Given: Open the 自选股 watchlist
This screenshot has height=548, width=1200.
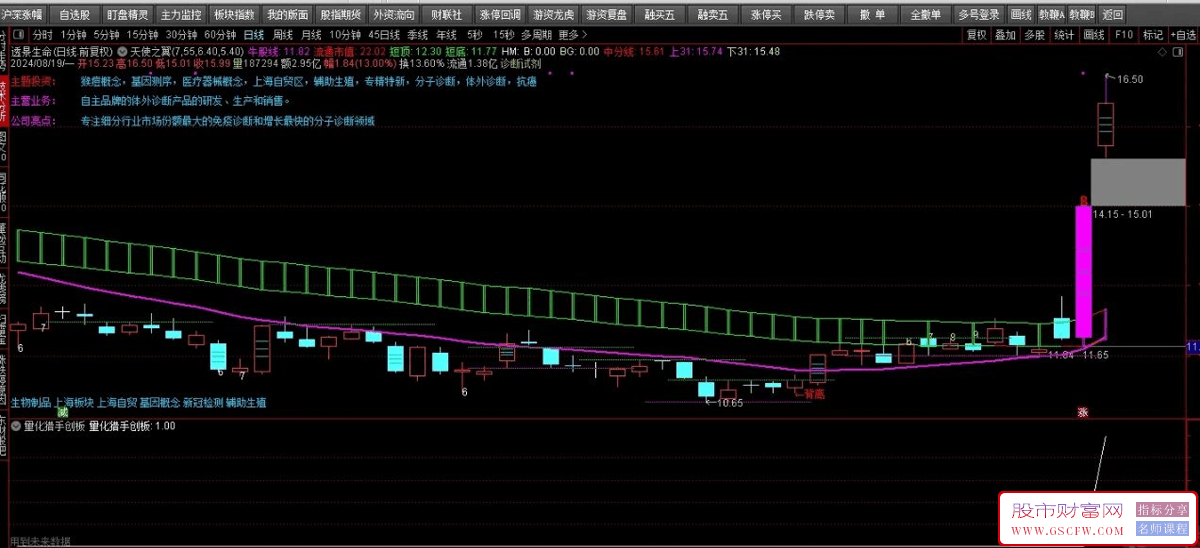Looking at the screenshot, I should [75, 15].
